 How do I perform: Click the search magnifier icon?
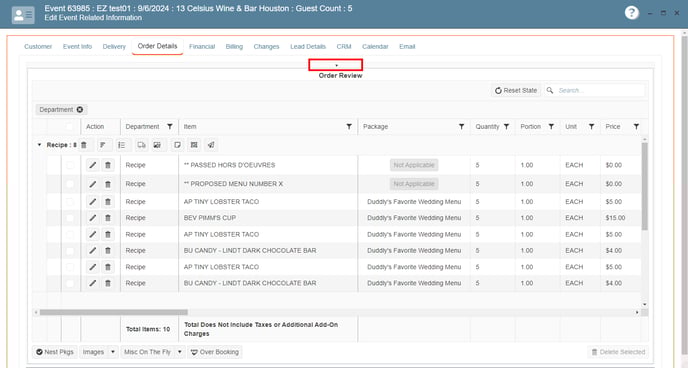click(x=550, y=90)
